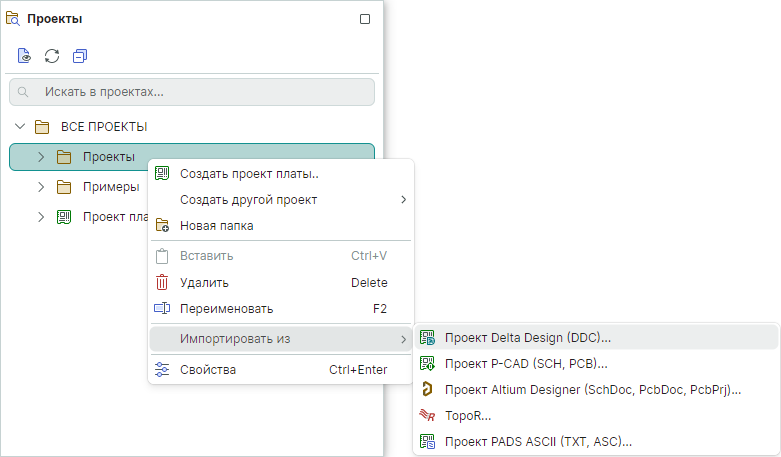The width and height of the screenshot is (781, 457).
Task: Open Свойства properties entry
Action: pyautogui.click(x=208, y=370)
